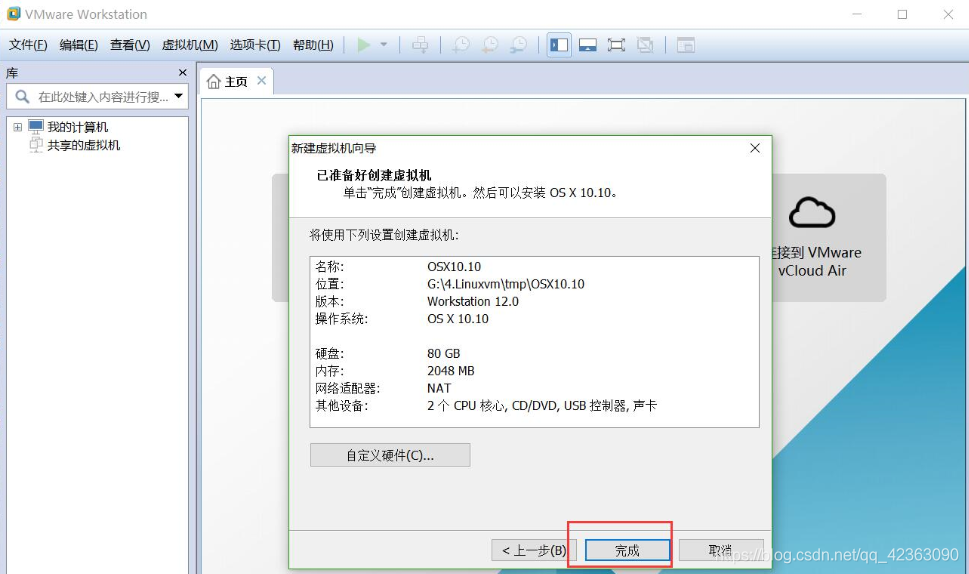This screenshot has height=574, width=969.
Task: Open the power options dropdown arrow
Action: (384, 44)
